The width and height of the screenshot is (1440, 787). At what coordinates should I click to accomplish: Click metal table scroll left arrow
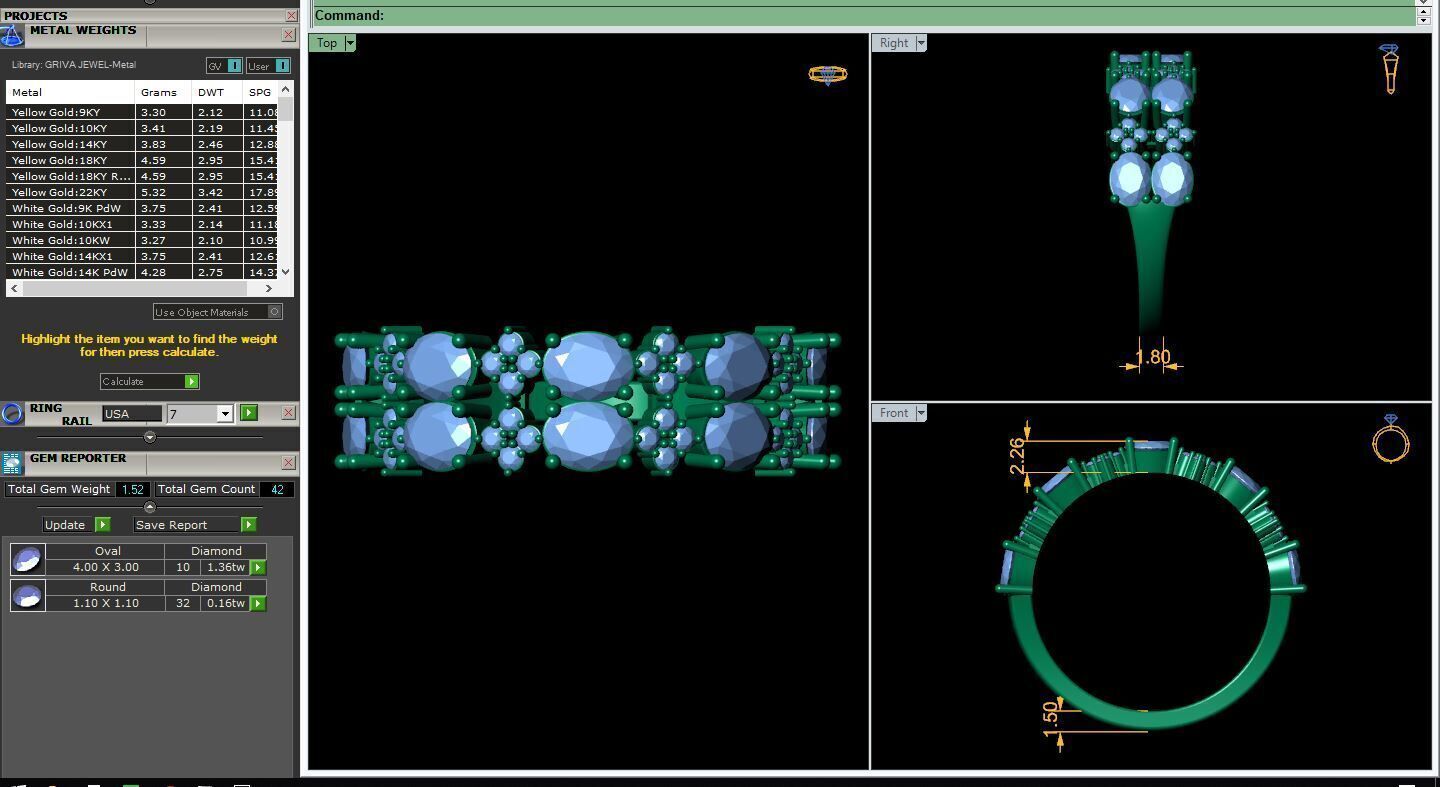(13, 288)
